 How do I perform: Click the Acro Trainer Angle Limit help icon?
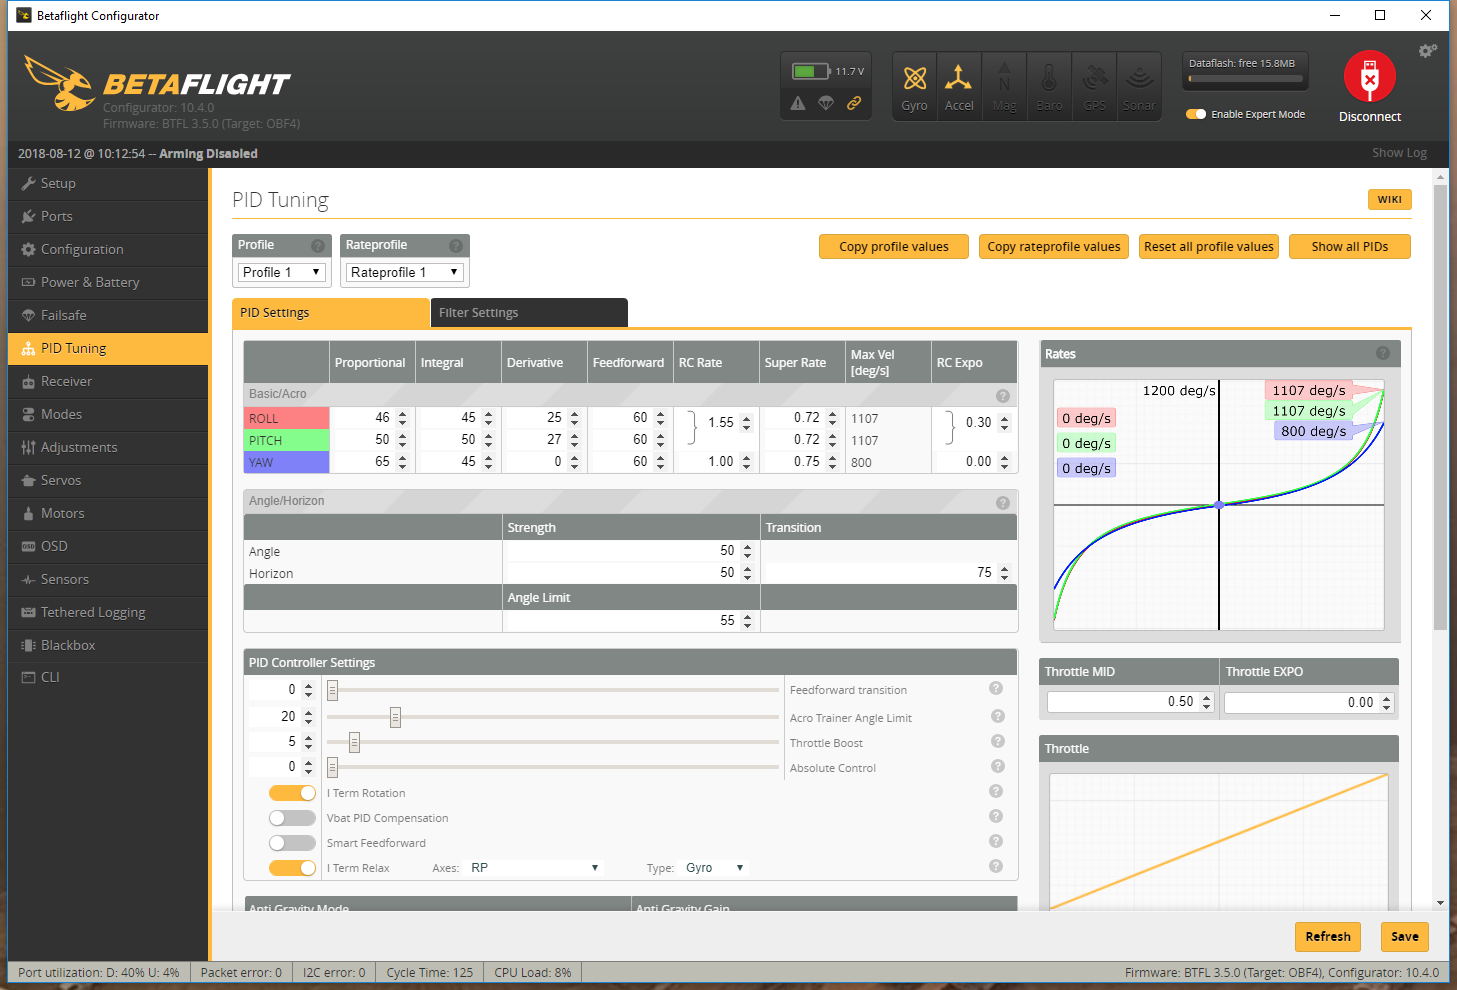(x=997, y=716)
